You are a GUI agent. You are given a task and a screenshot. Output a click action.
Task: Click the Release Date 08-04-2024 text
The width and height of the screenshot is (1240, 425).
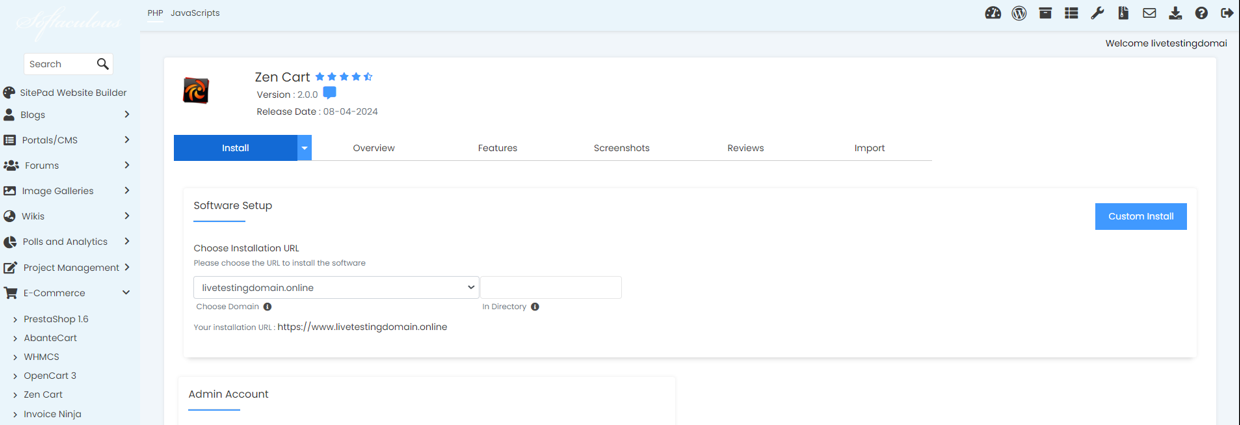tap(317, 112)
